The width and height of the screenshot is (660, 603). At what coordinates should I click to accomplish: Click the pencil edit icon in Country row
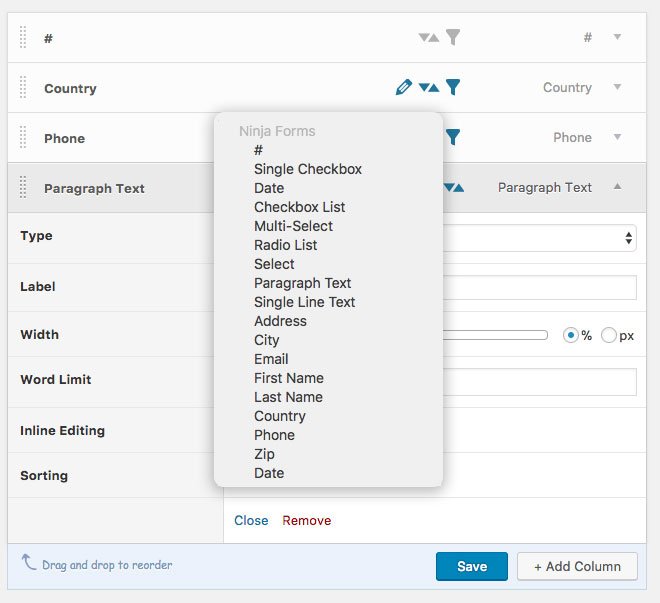click(x=403, y=88)
